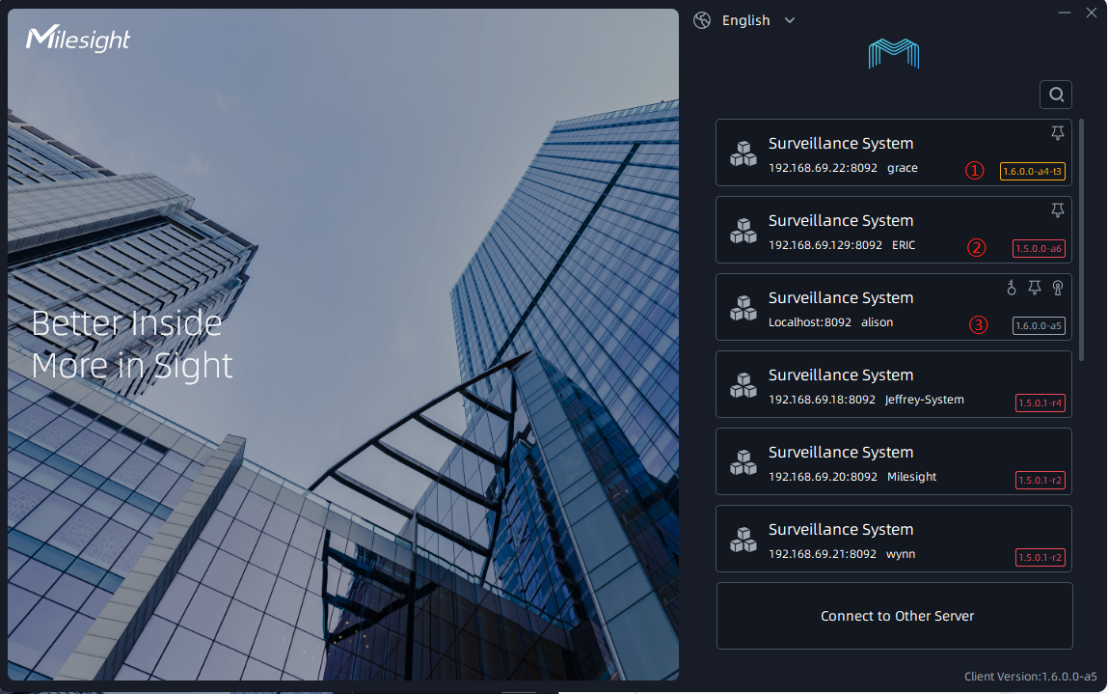This screenshot has height=694, width=1108.
Task: Click version badge 1.5.0.0-a6
Action: pyautogui.click(x=1039, y=248)
